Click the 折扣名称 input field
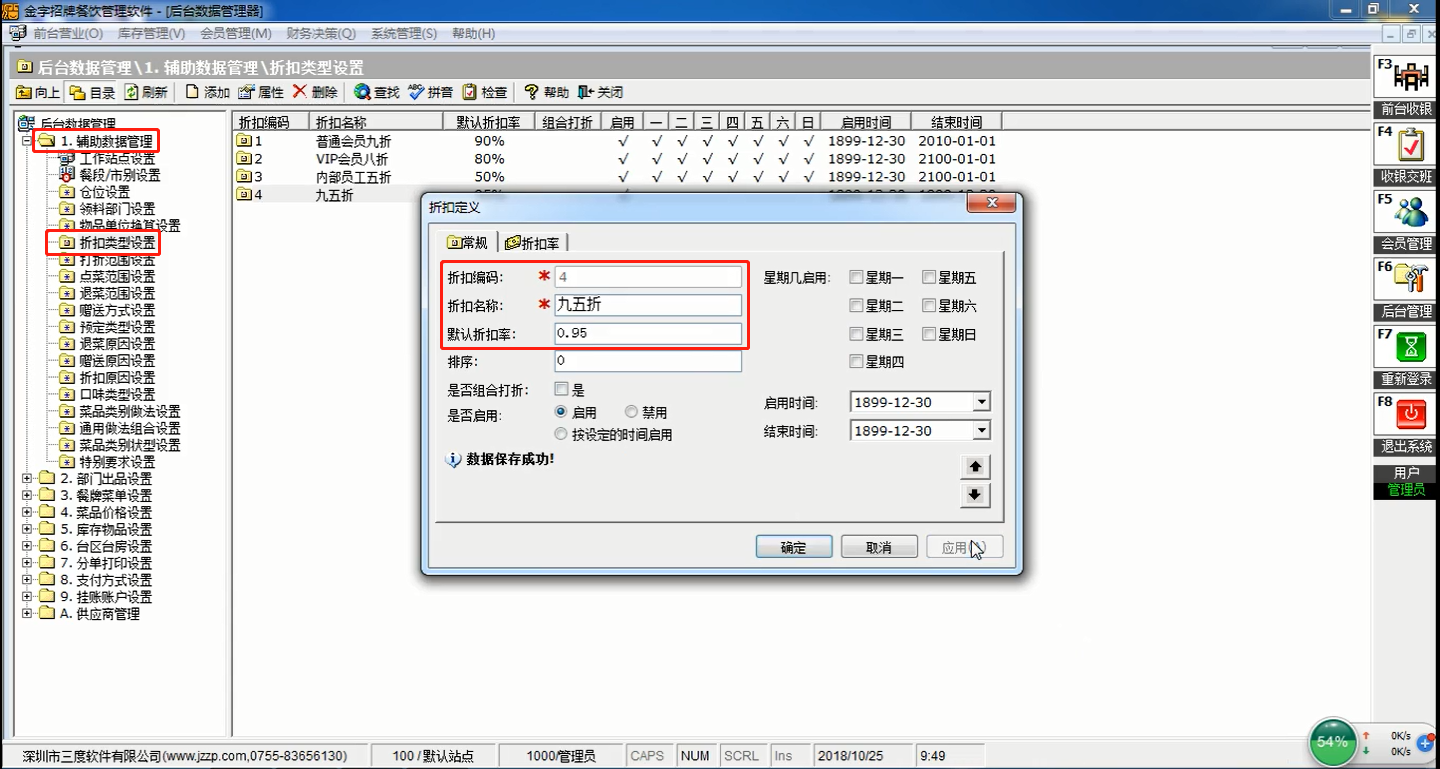The height and width of the screenshot is (769, 1440). 648,305
